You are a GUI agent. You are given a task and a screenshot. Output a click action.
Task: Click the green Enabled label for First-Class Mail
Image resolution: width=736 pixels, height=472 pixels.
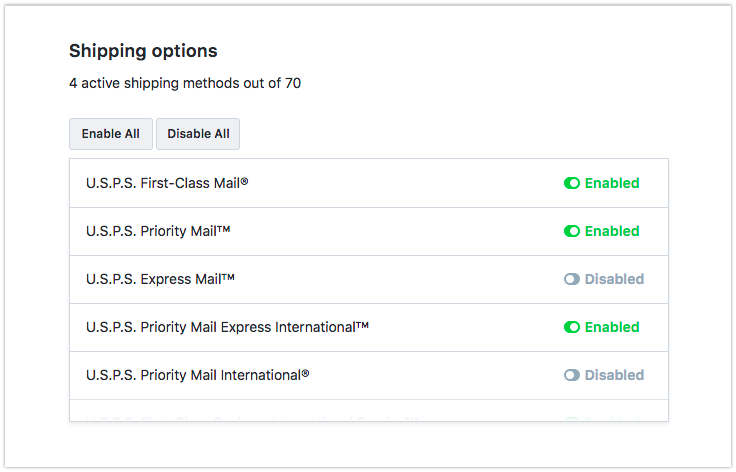612,184
